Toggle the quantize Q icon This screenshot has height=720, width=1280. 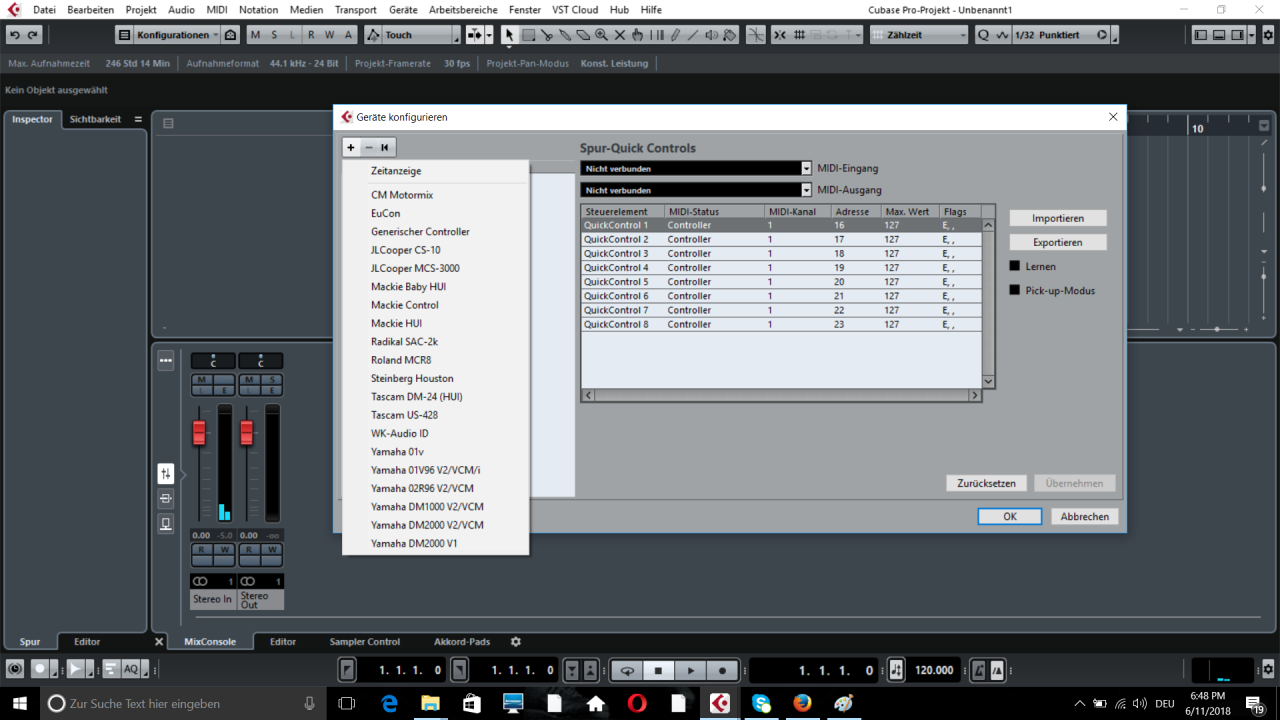click(983, 35)
